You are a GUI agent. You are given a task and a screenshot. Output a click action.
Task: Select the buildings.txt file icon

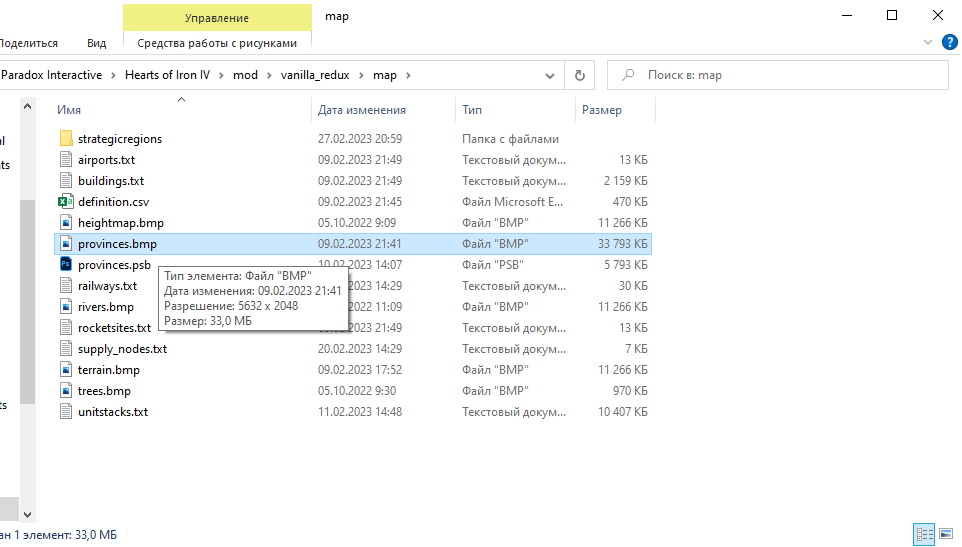coord(66,180)
